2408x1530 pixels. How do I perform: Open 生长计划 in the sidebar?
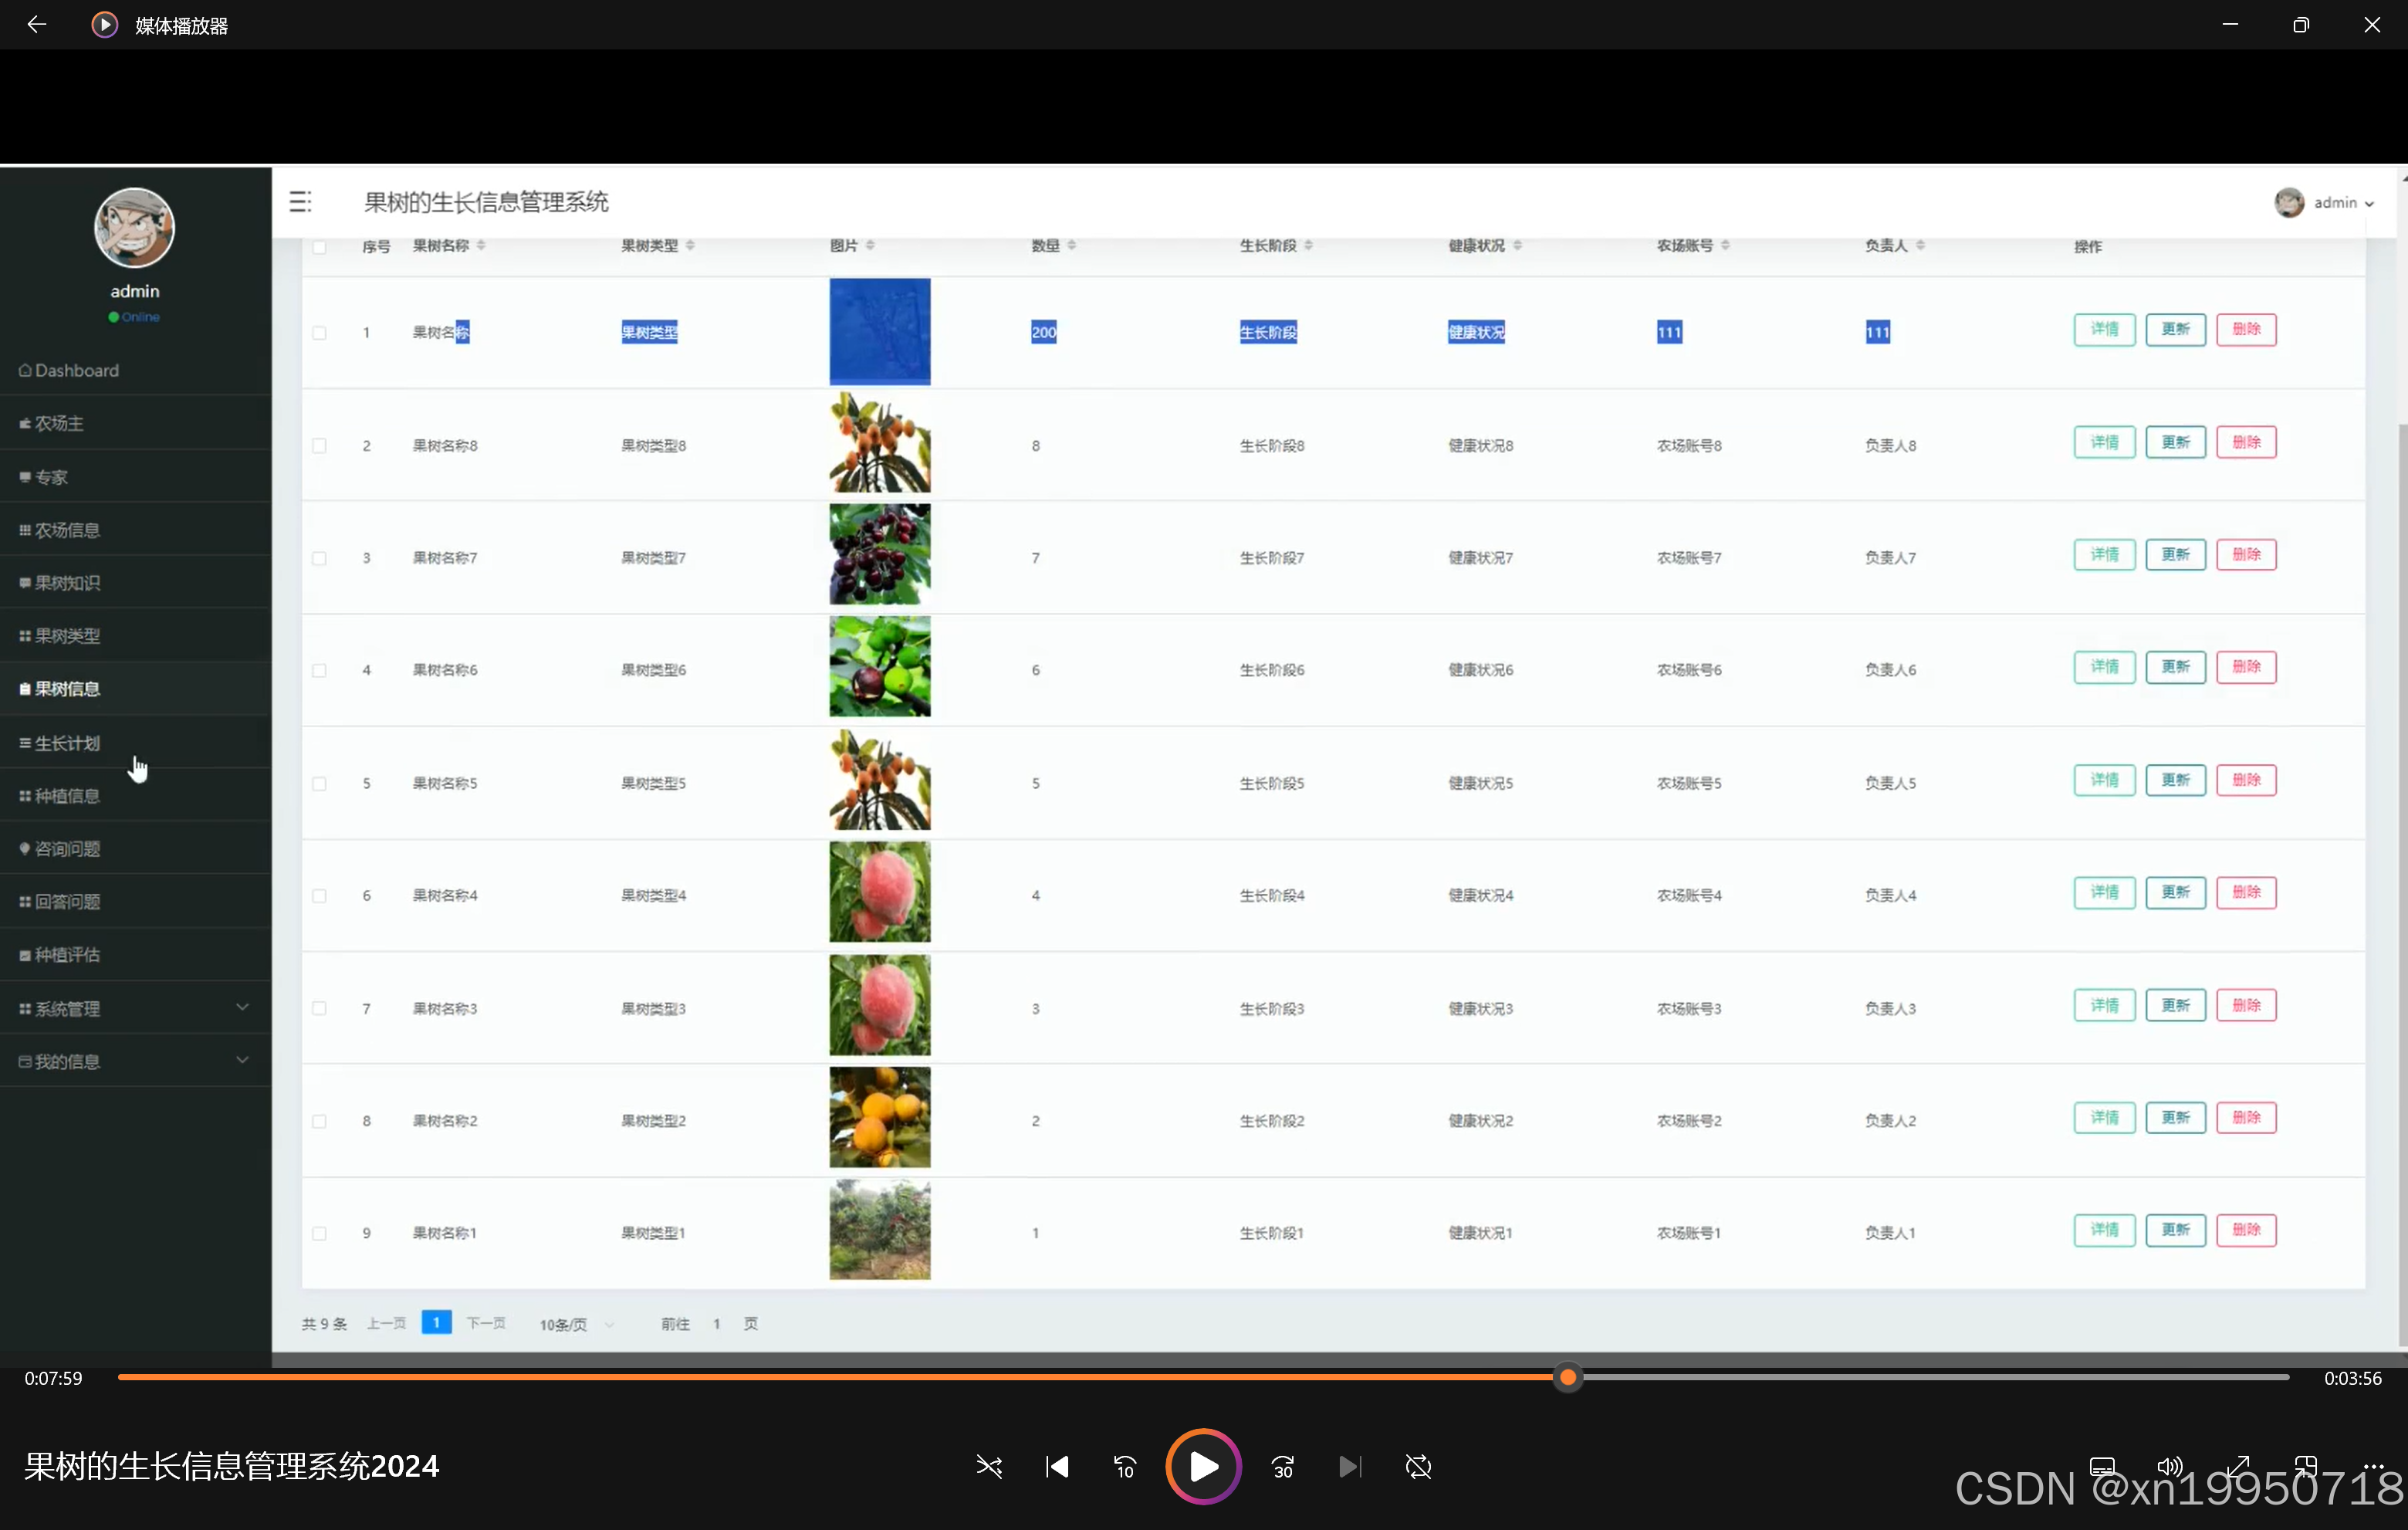tap(135, 743)
